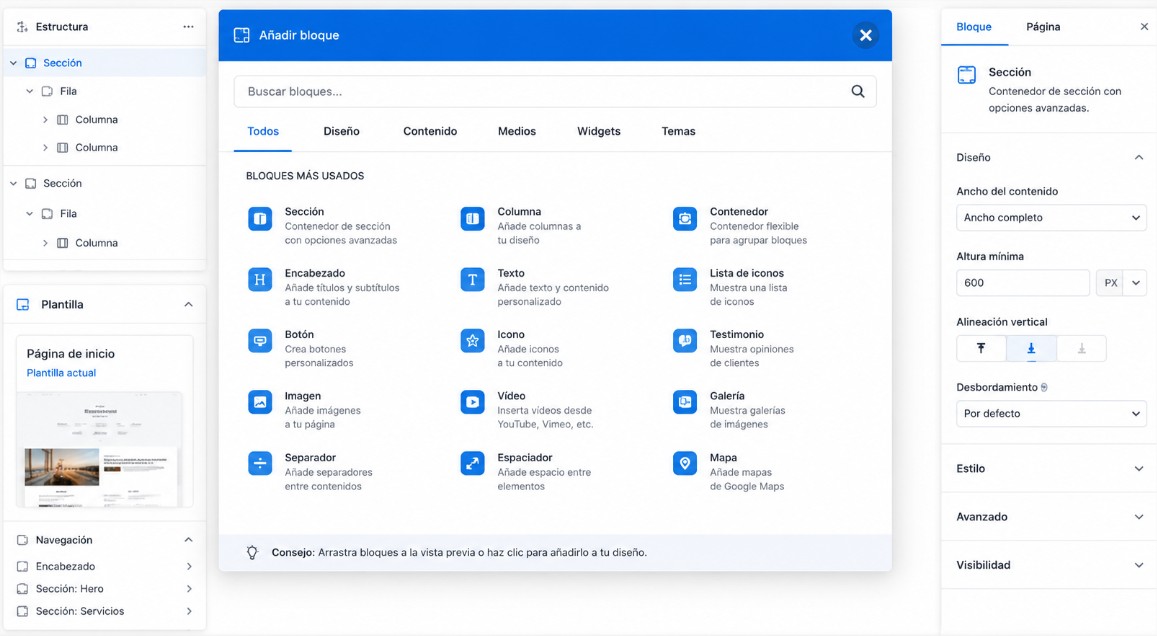Expand the Estilo section
Screen dimensions: 1157x636
pyautogui.click(x=1139, y=469)
